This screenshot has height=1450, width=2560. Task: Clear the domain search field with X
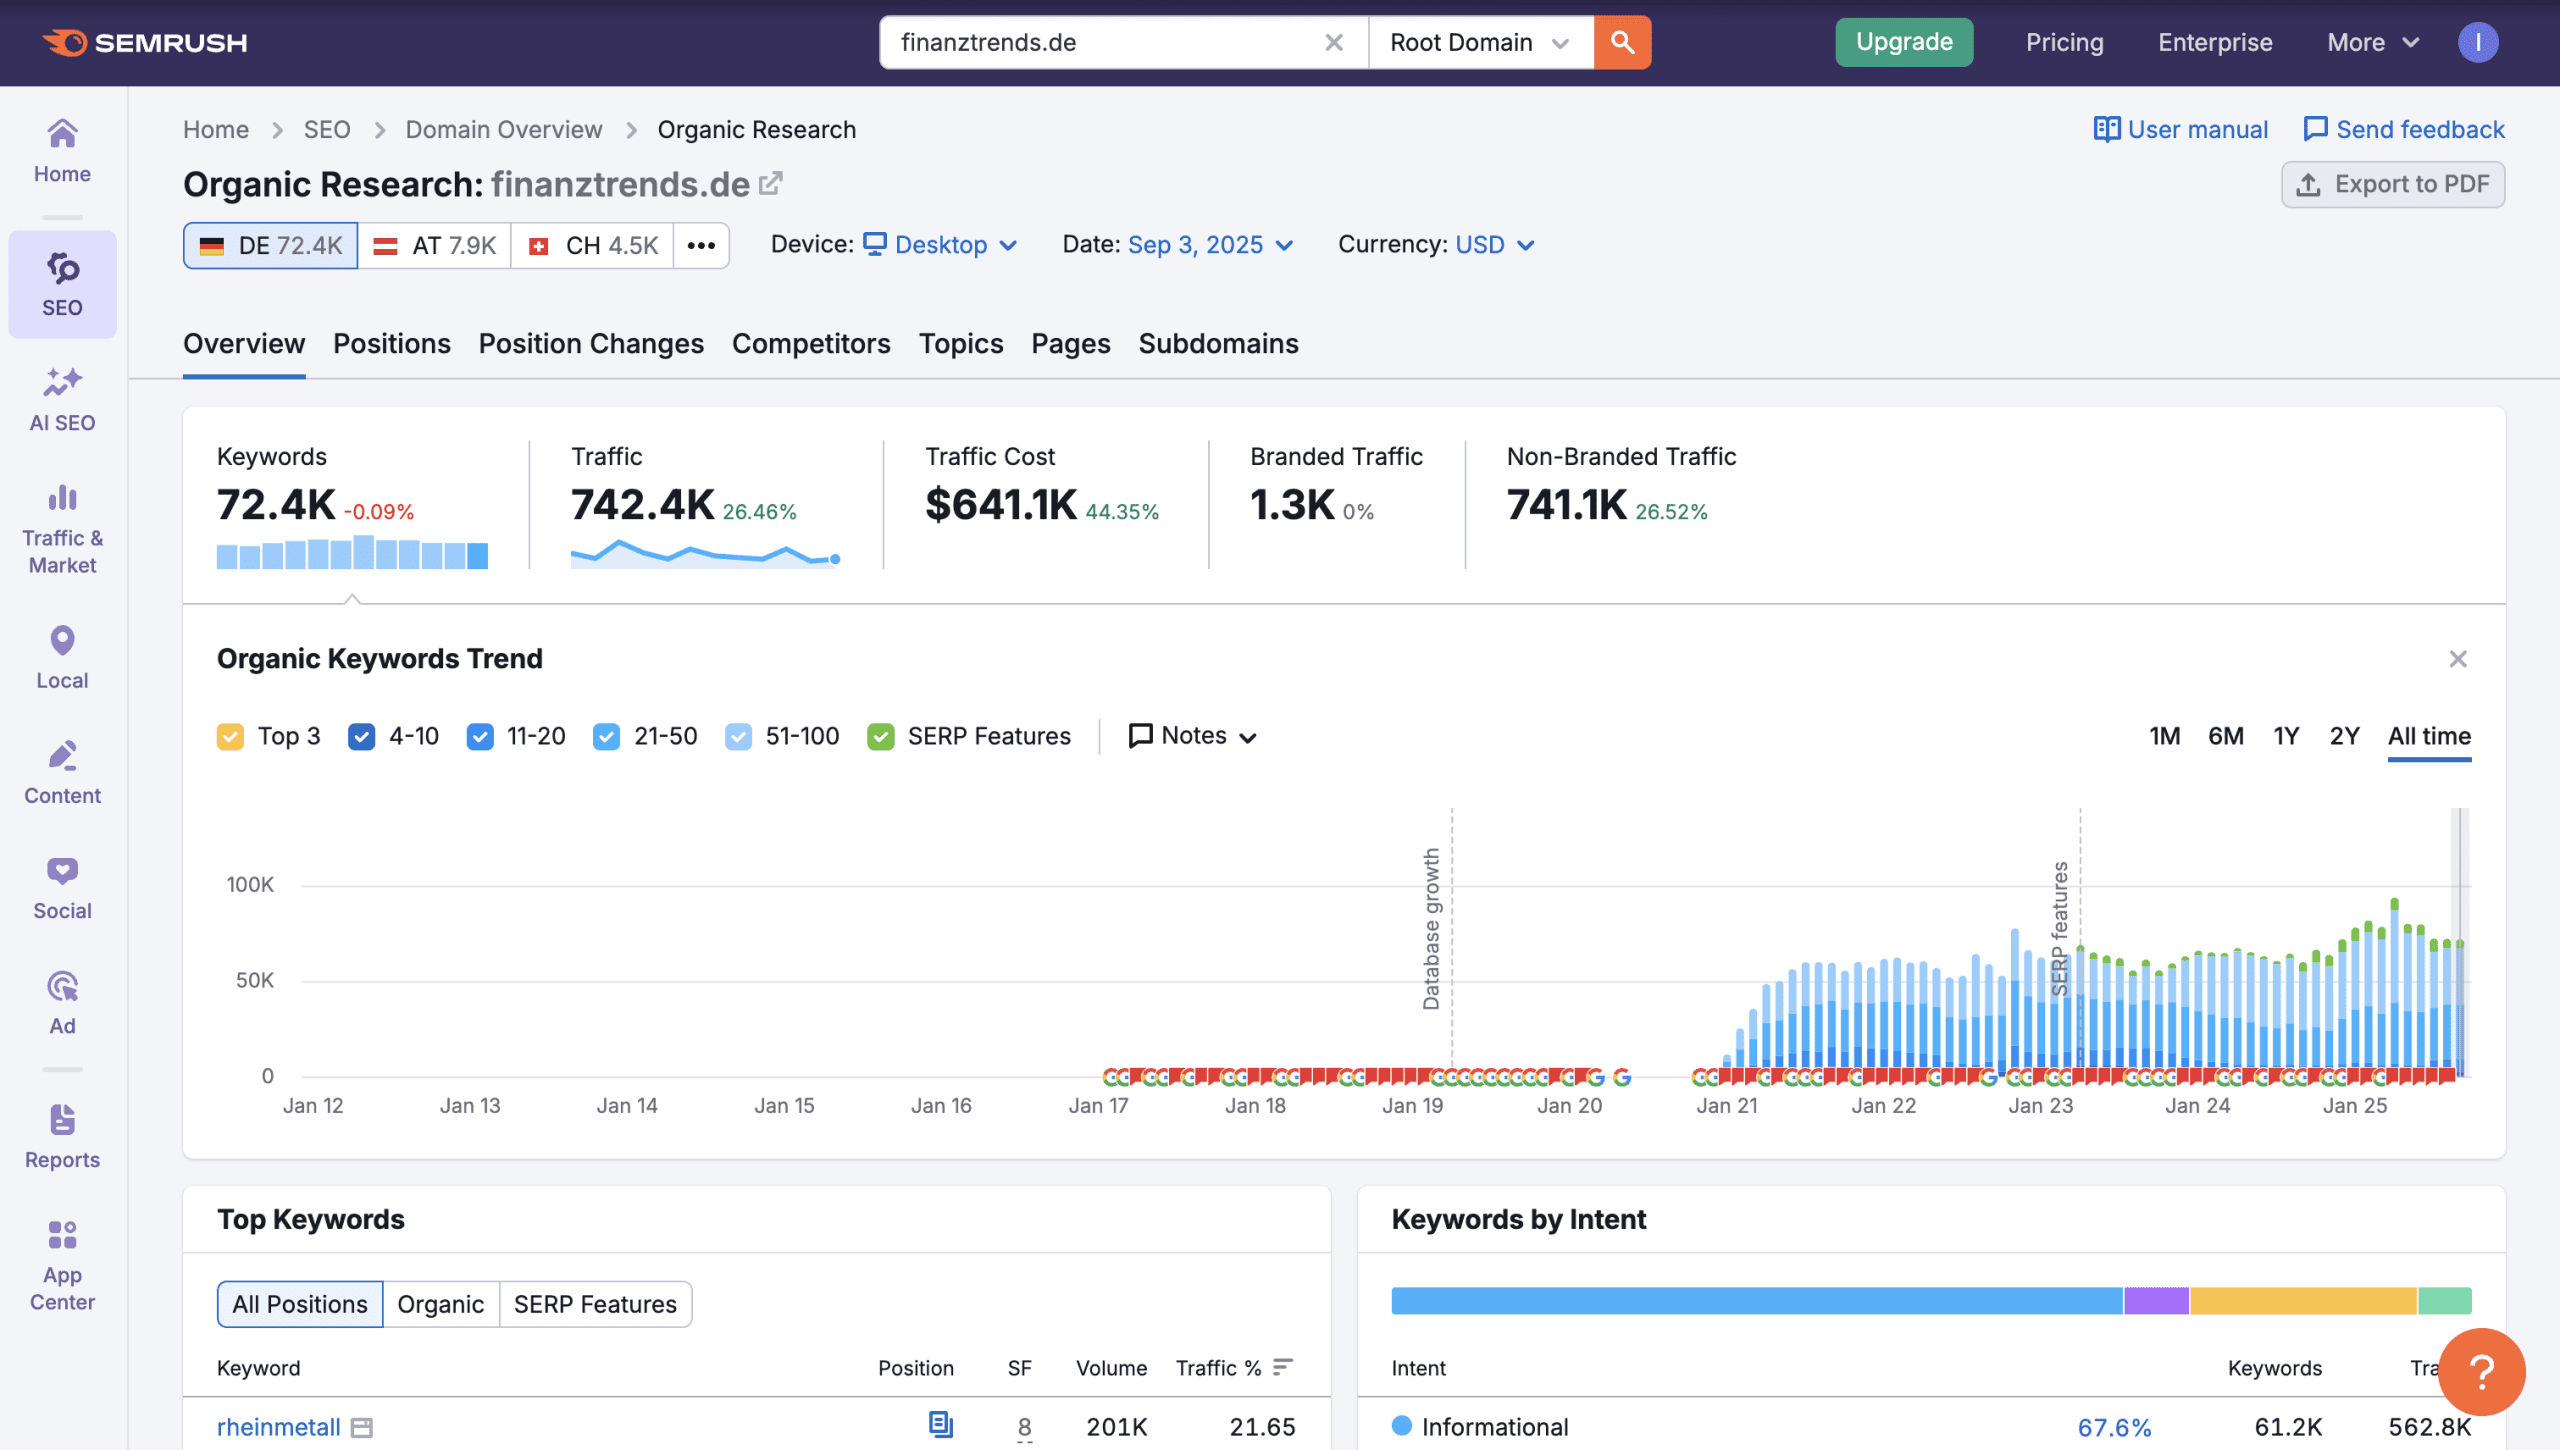click(x=1333, y=42)
